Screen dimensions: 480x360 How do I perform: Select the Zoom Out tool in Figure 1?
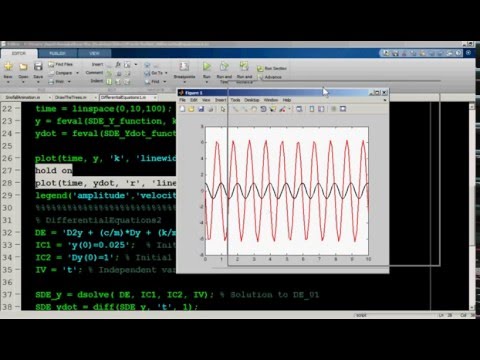[245, 109]
